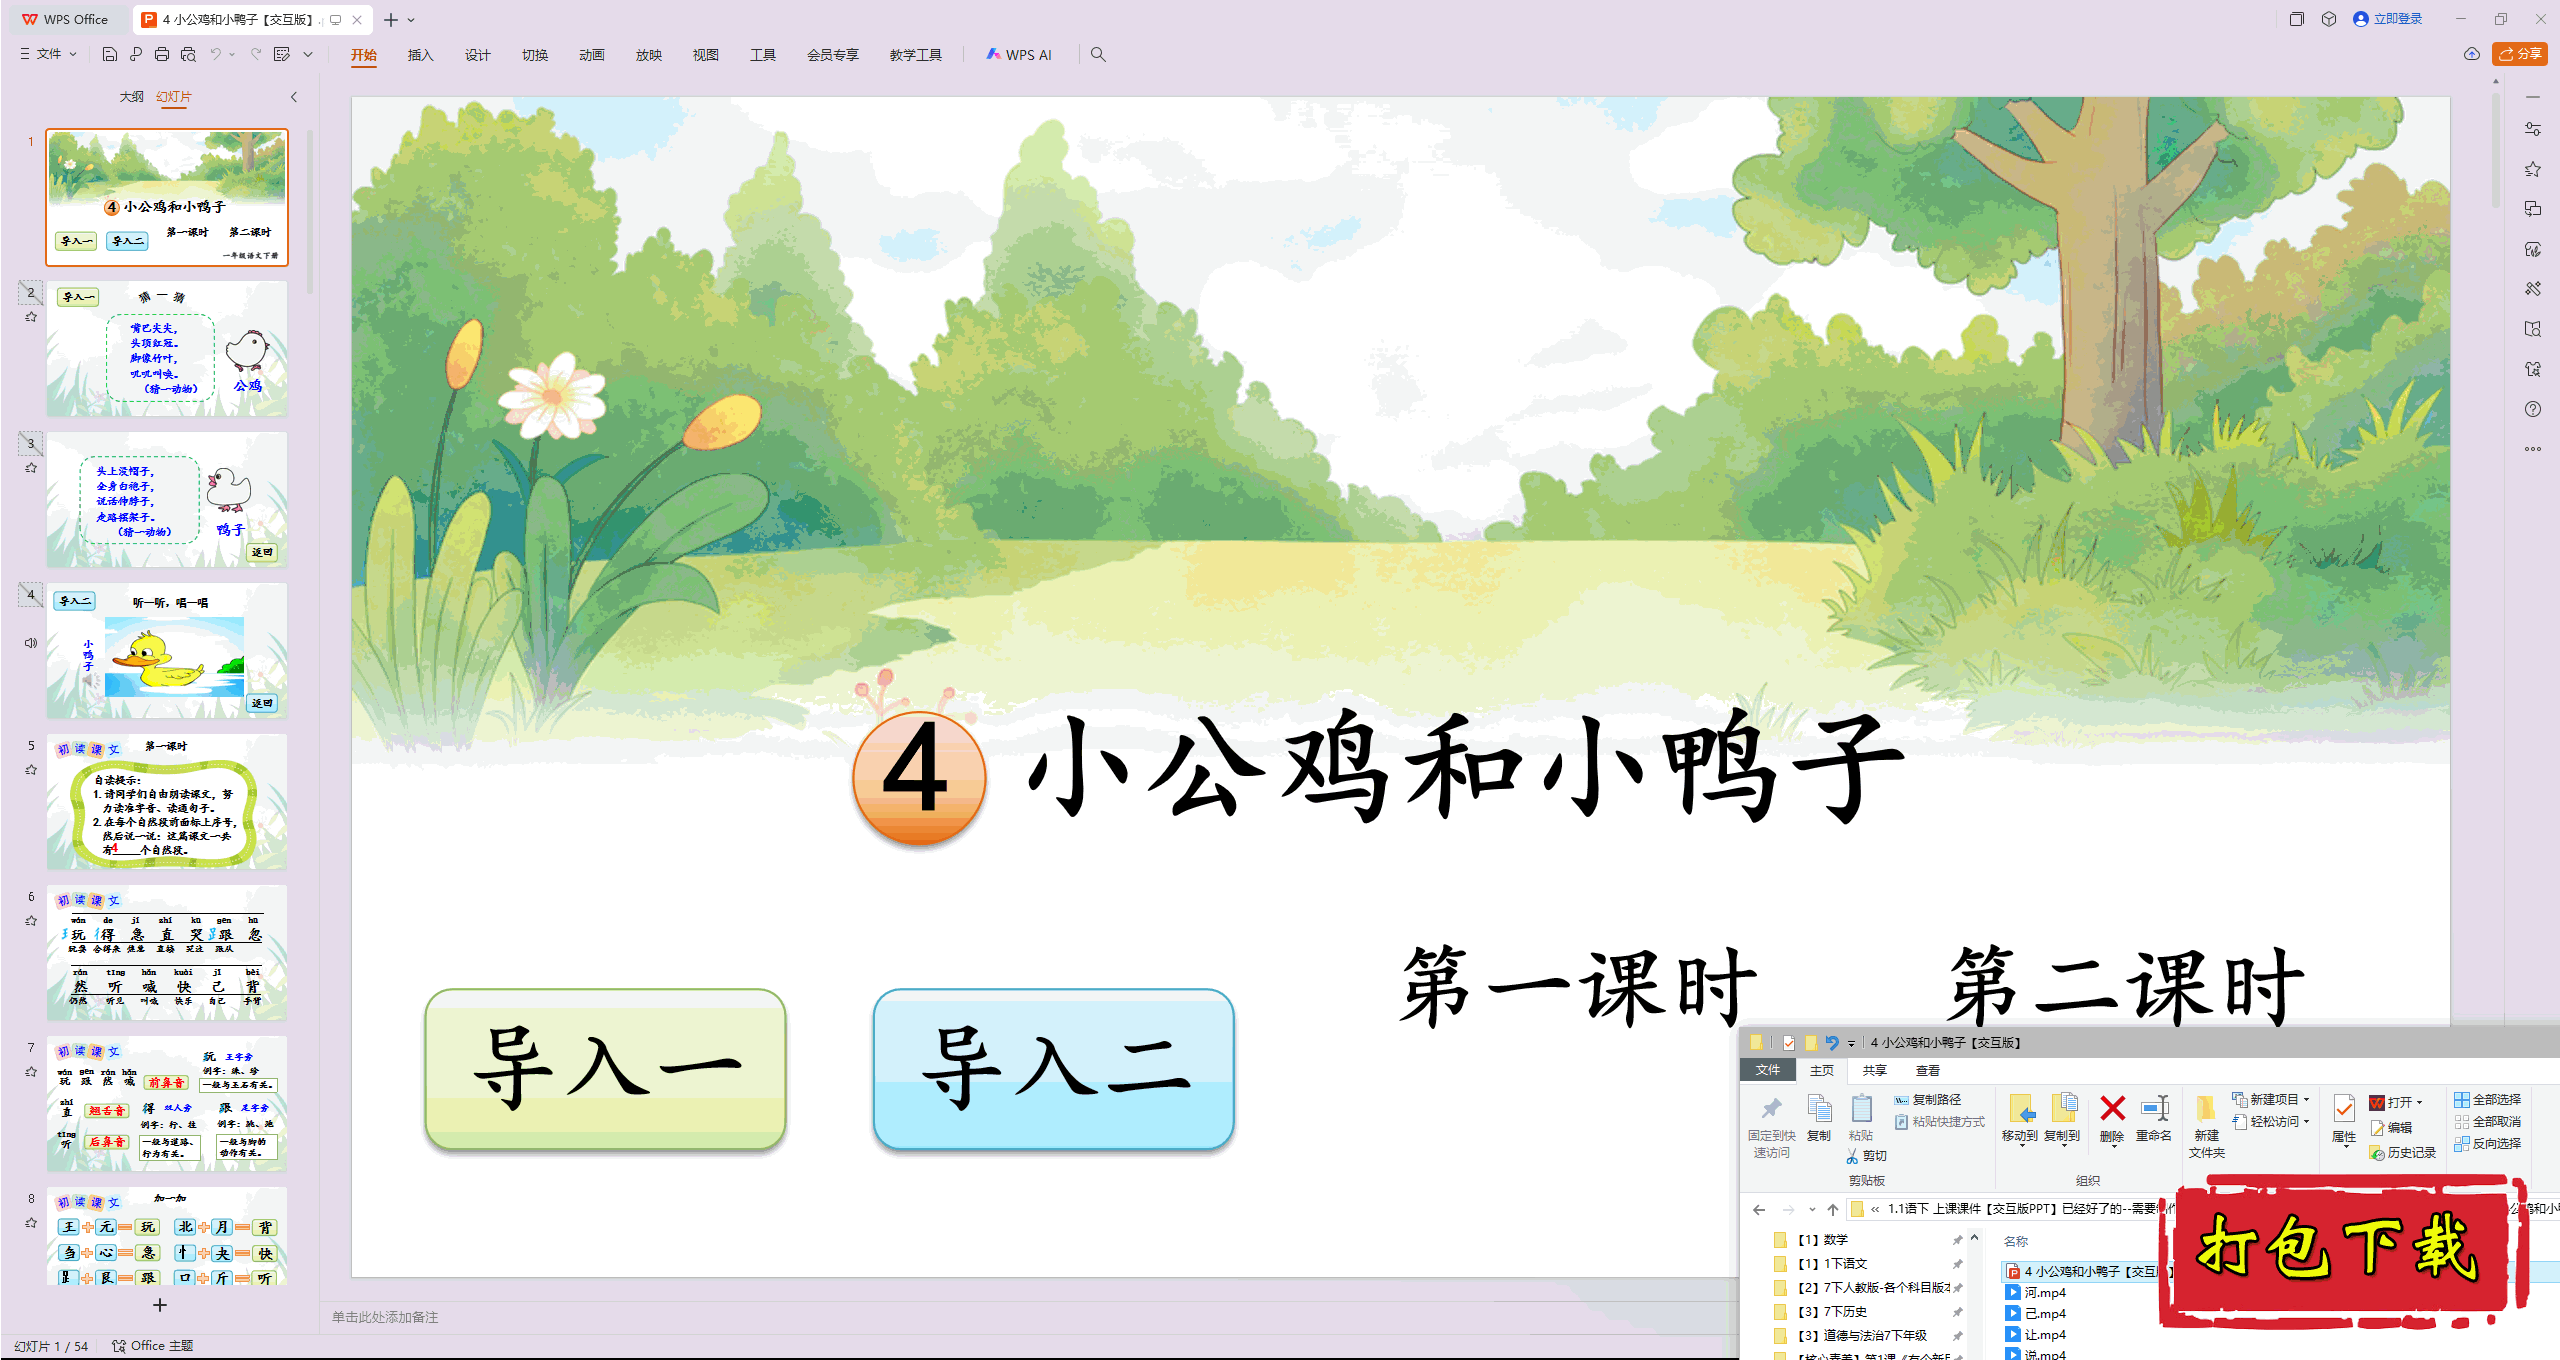2560x1360 pixels.
Task: Open the animation star icon in sidebar
Action: 2532,169
